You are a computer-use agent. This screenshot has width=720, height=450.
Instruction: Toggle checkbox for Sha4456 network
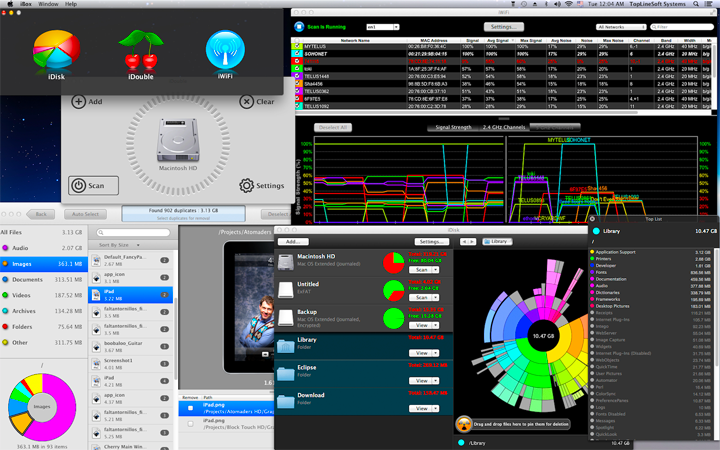(297, 84)
